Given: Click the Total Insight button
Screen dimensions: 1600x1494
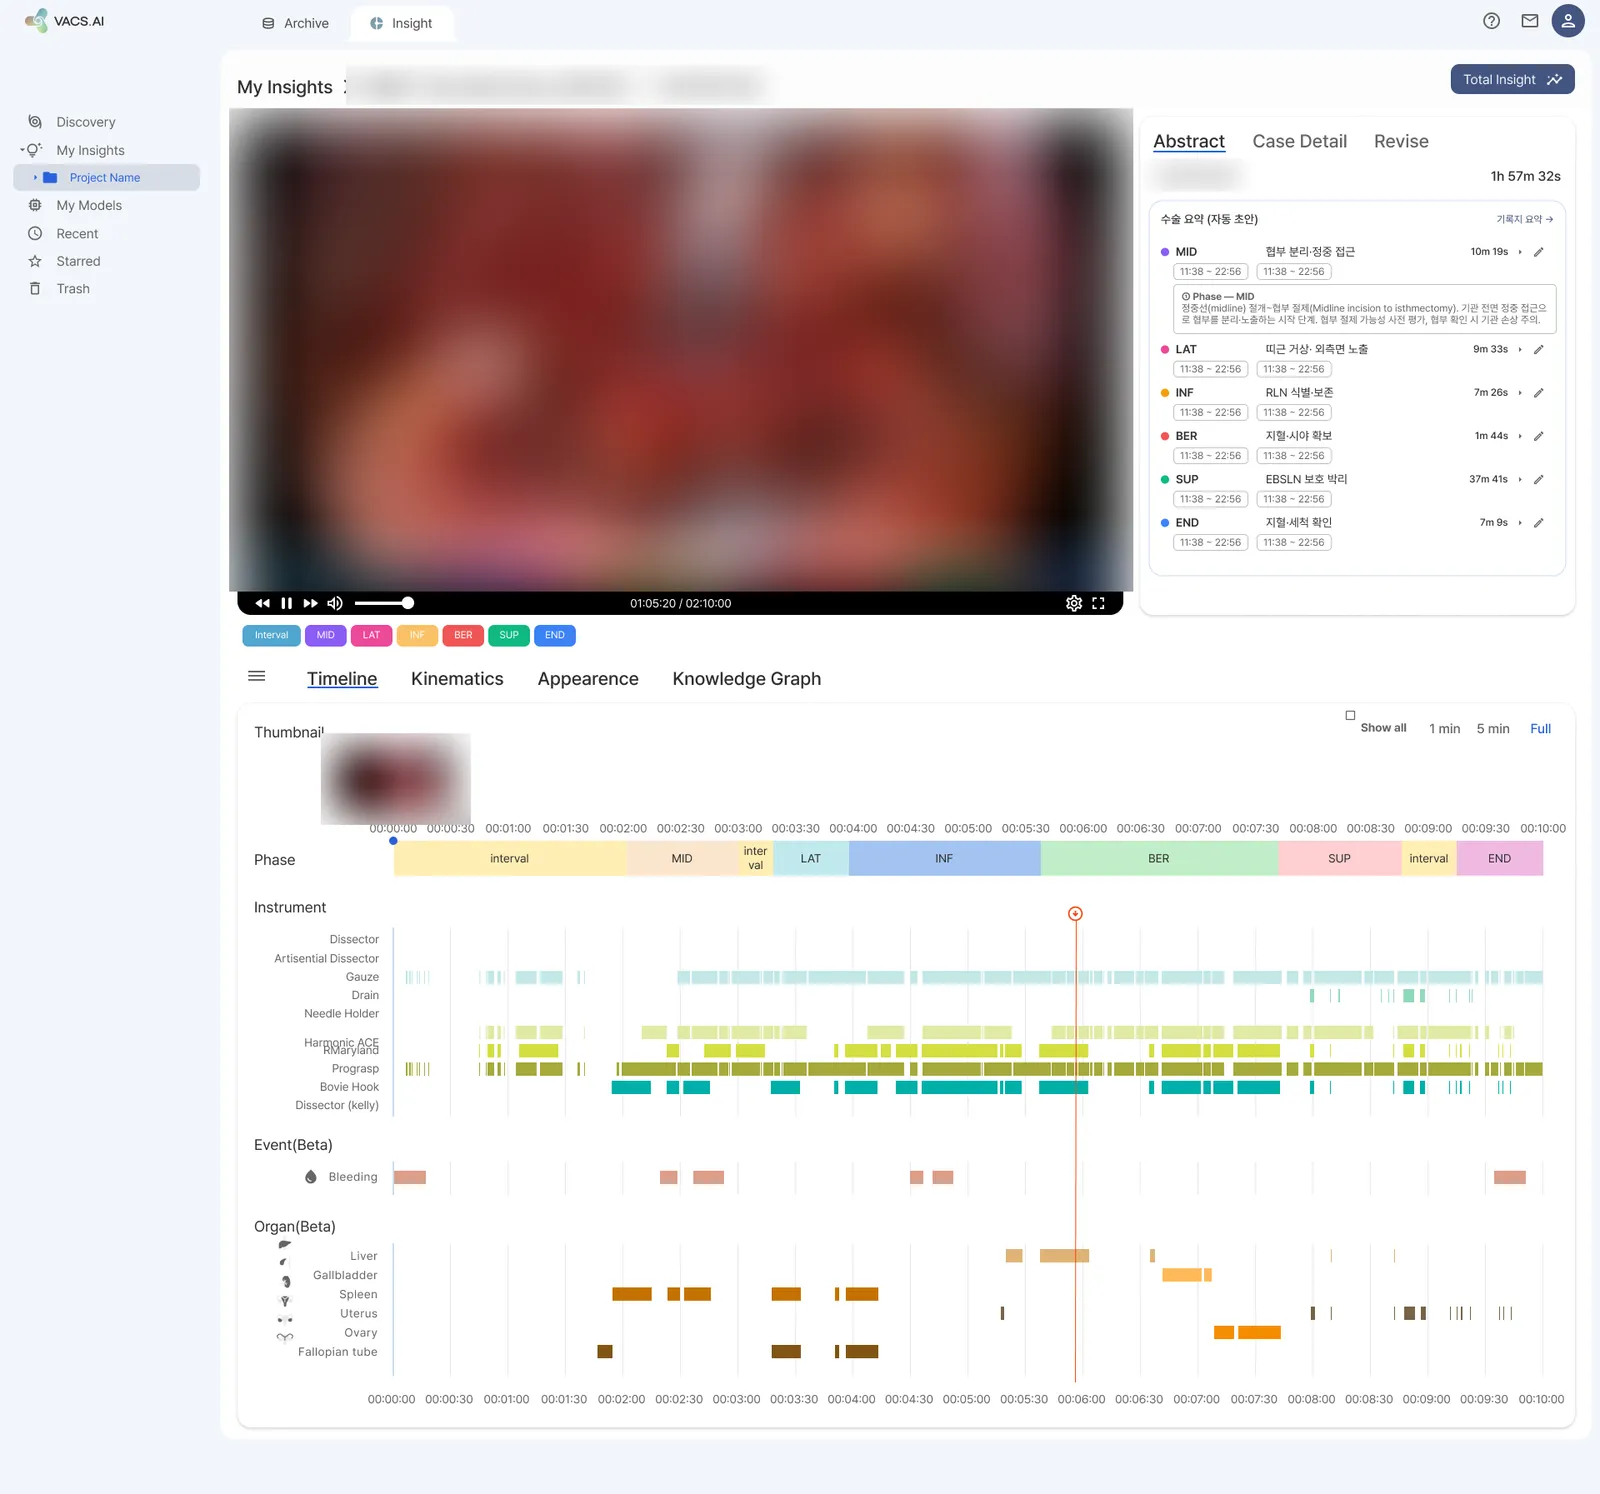Looking at the screenshot, I should (x=1512, y=79).
